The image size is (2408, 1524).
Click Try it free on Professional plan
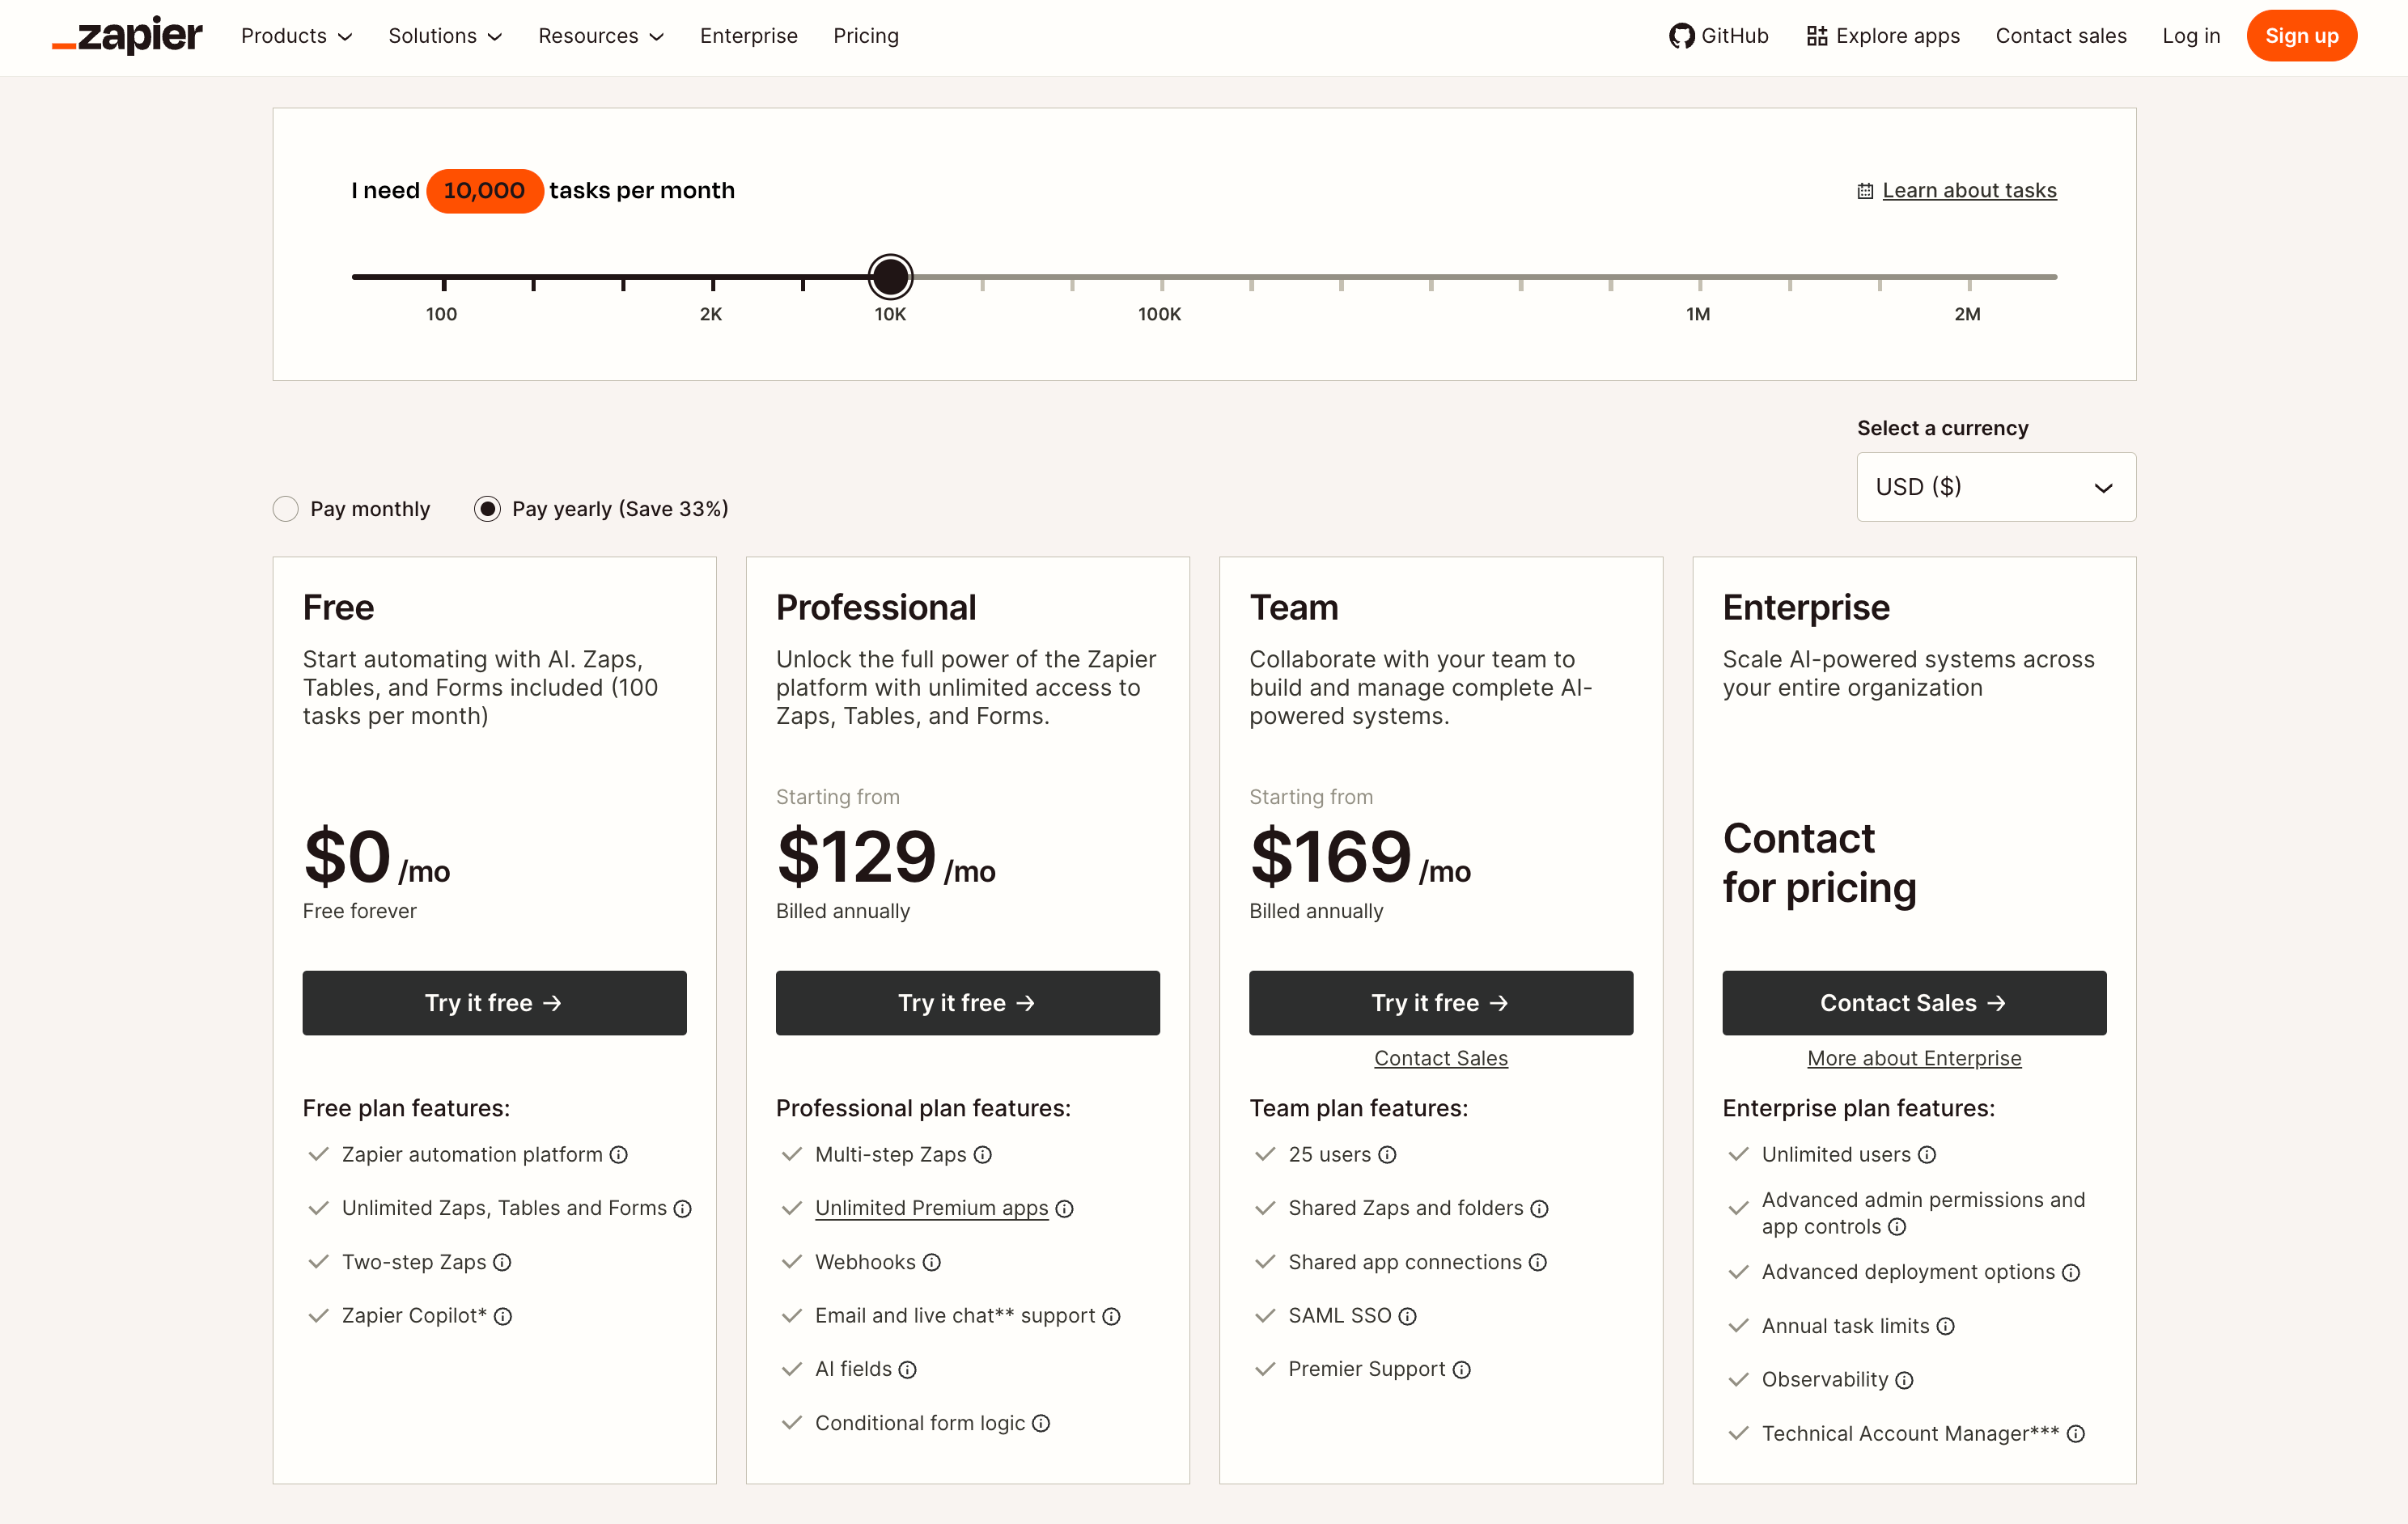click(967, 1003)
